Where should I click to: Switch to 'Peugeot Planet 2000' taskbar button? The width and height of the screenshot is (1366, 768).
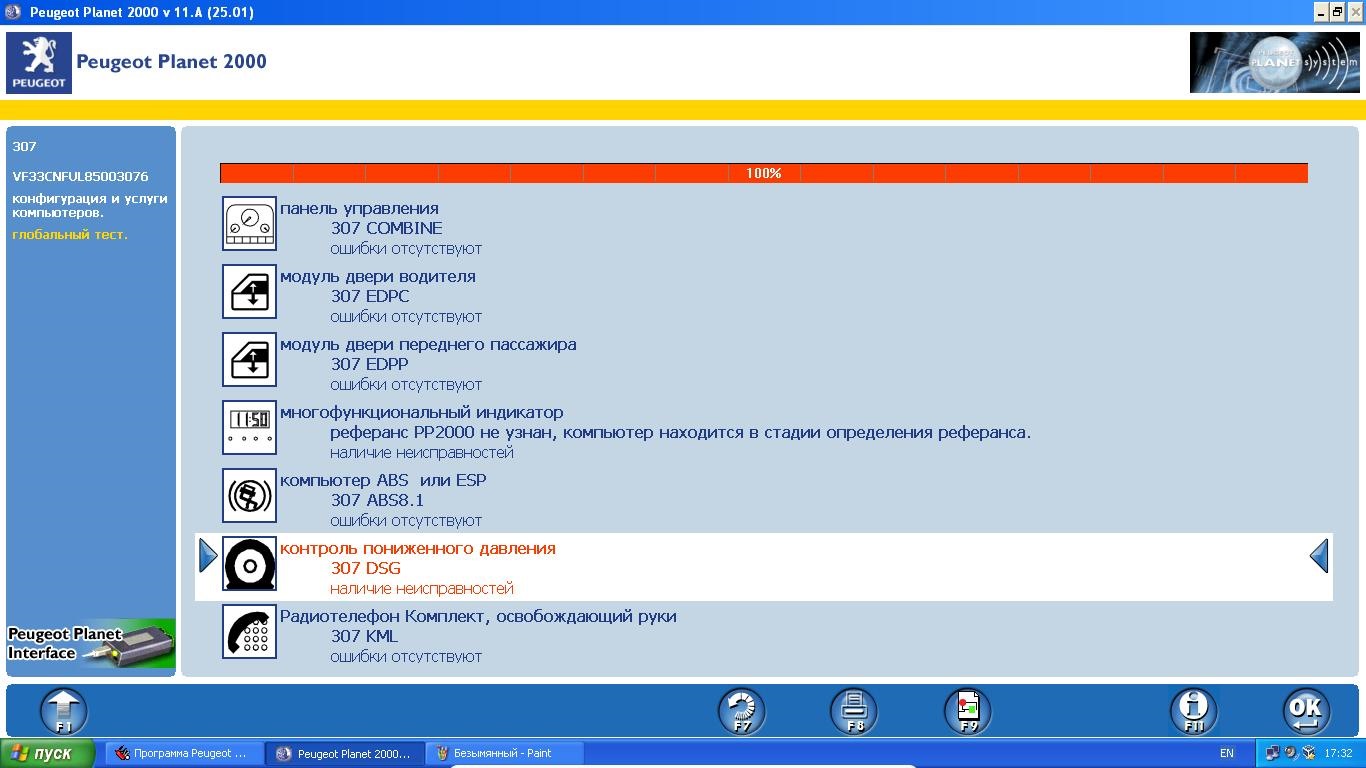345,753
